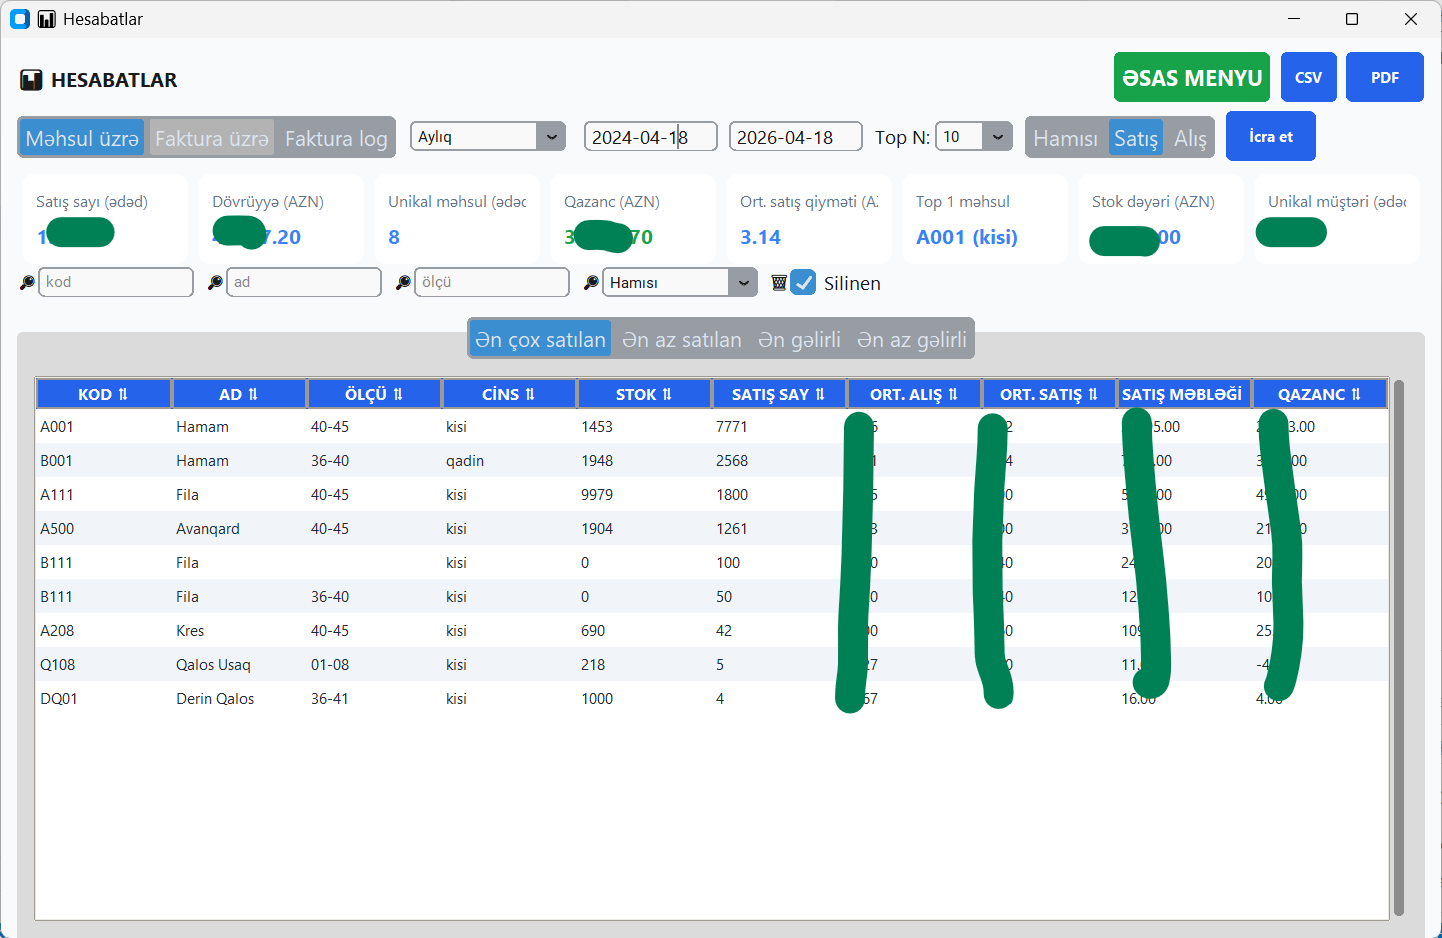This screenshot has width=1442, height=938.
Task: Click the trash bin icon near Silinen
Action: pyautogui.click(x=779, y=283)
